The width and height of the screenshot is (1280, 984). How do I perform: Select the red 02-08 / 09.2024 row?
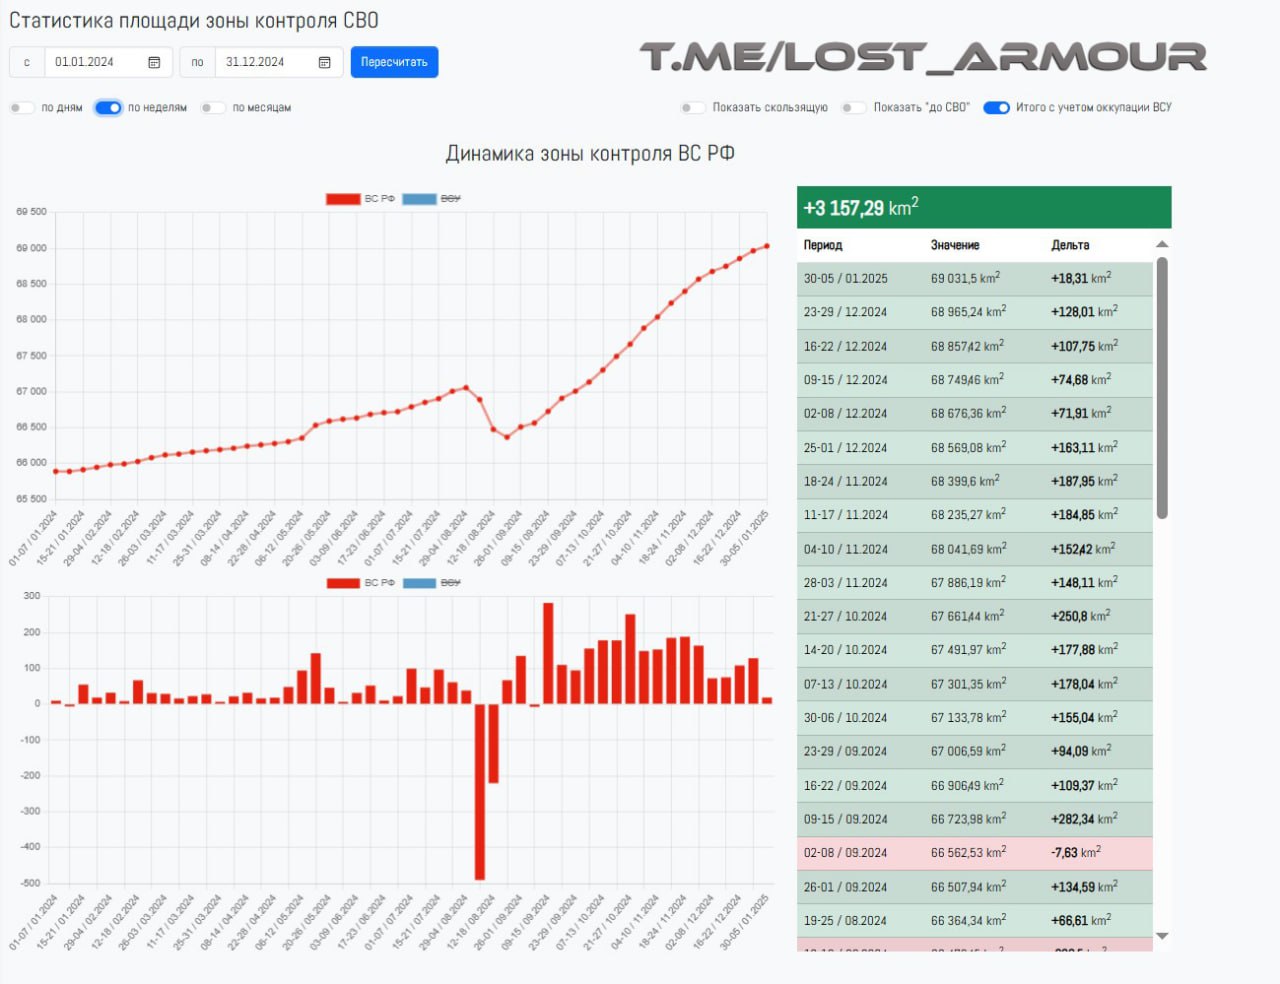click(x=975, y=853)
